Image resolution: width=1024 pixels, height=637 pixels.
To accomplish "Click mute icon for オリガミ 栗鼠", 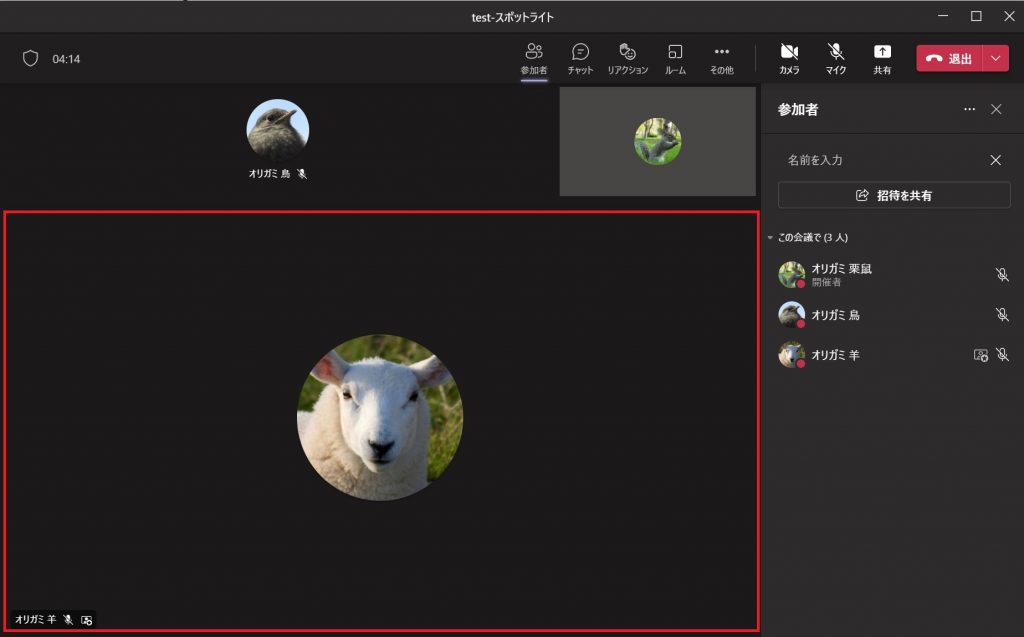I will coord(1002,274).
